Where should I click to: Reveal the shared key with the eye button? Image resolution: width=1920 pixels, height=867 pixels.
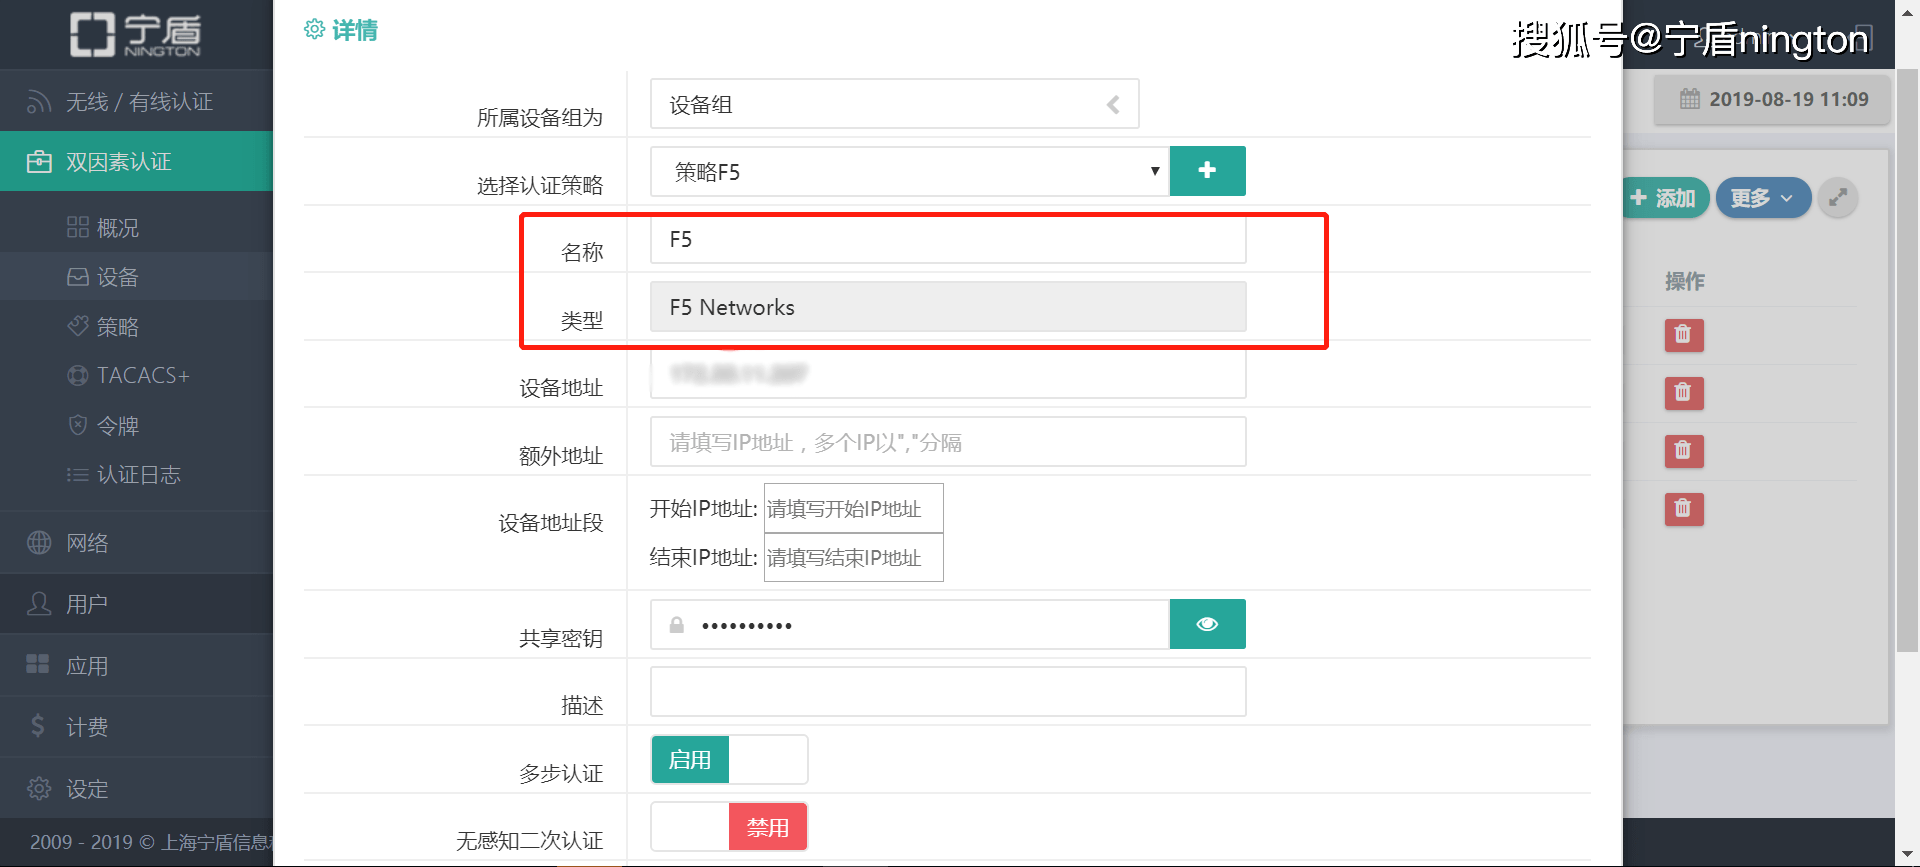coord(1207,624)
